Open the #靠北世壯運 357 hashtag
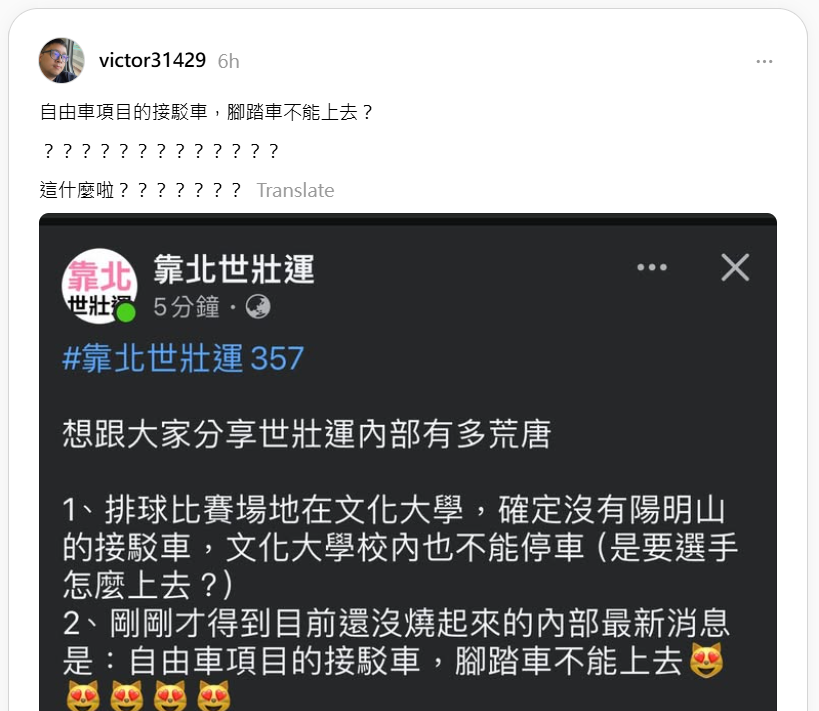819x711 pixels. pyautogui.click(x=183, y=358)
